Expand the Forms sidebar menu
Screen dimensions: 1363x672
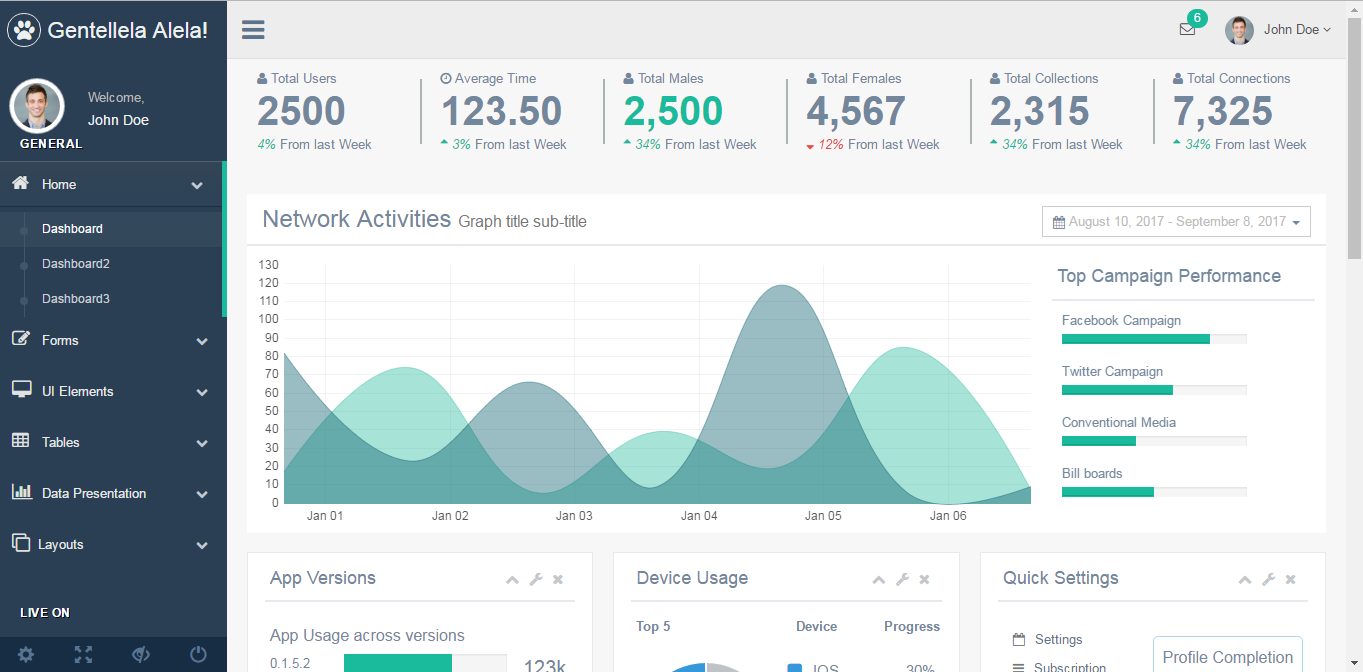[113, 340]
